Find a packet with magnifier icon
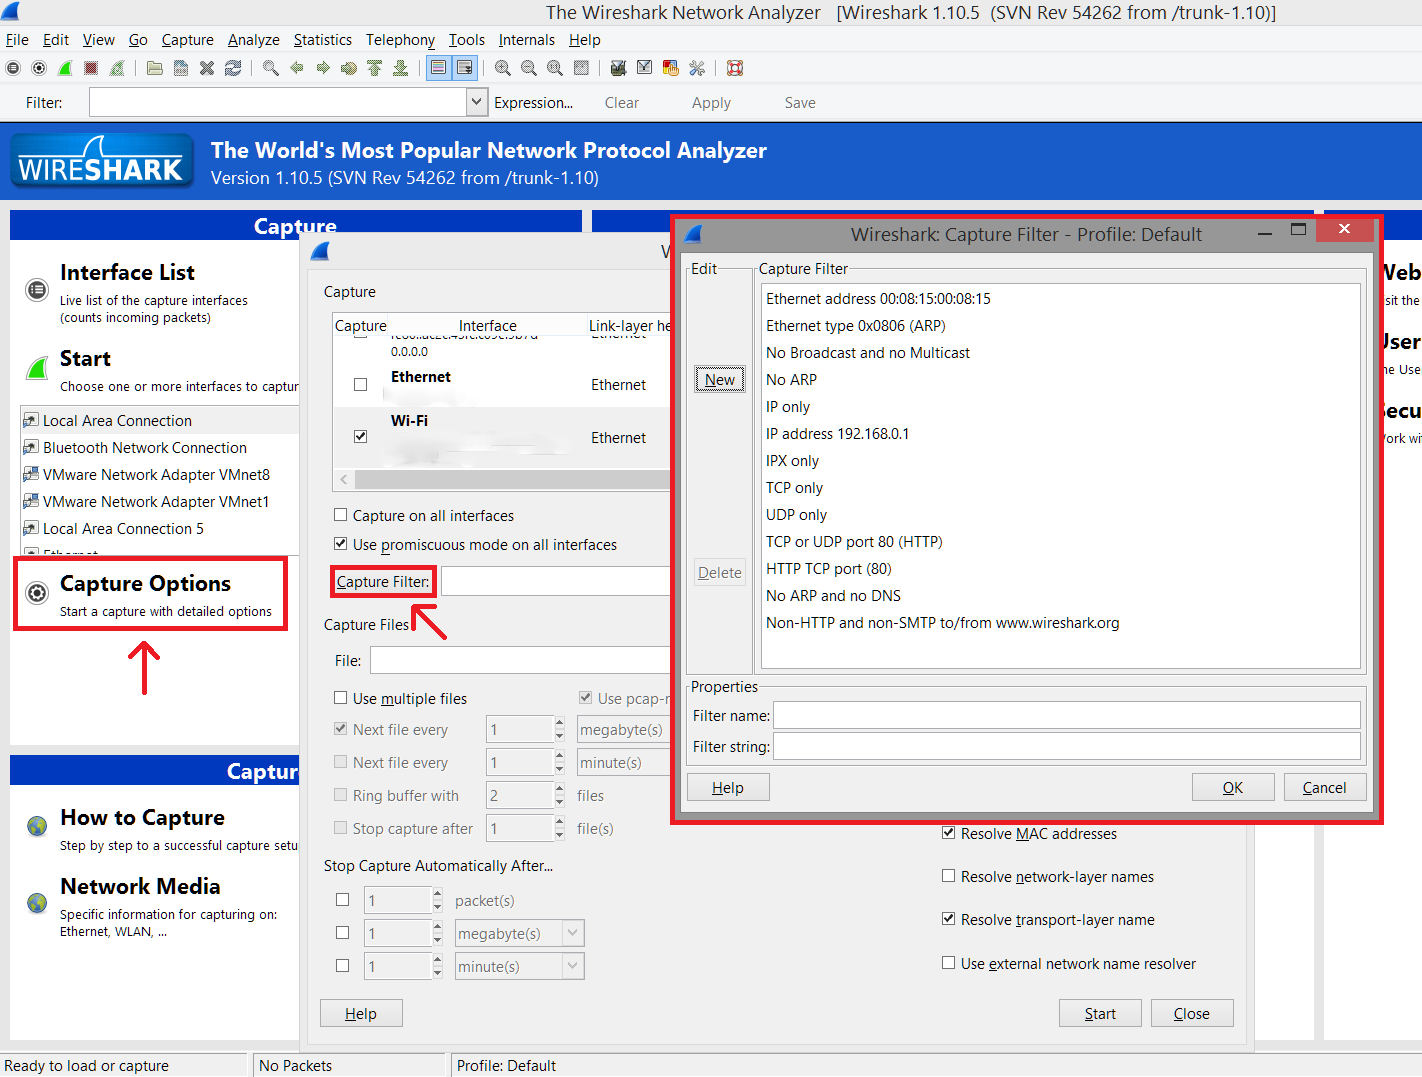Viewport: 1422px width, 1077px height. [271, 68]
